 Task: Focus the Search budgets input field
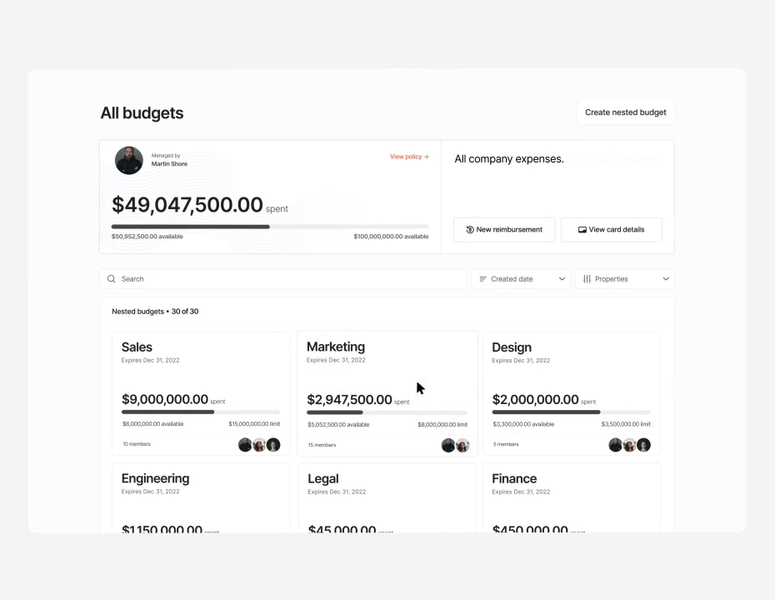pos(283,279)
